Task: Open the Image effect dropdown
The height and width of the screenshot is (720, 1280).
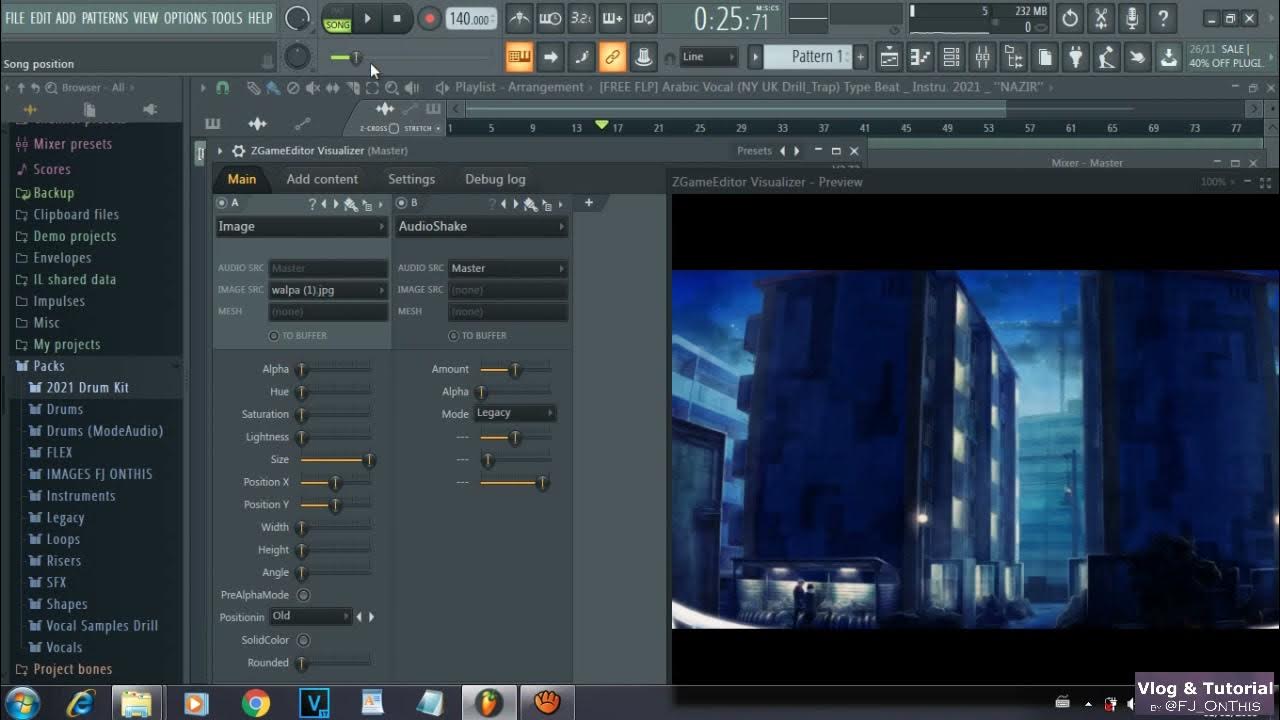Action: point(302,227)
